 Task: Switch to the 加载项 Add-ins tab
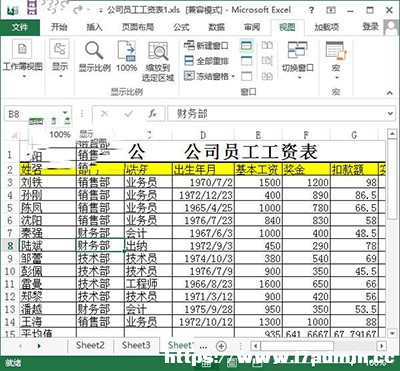(x=326, y=27)
